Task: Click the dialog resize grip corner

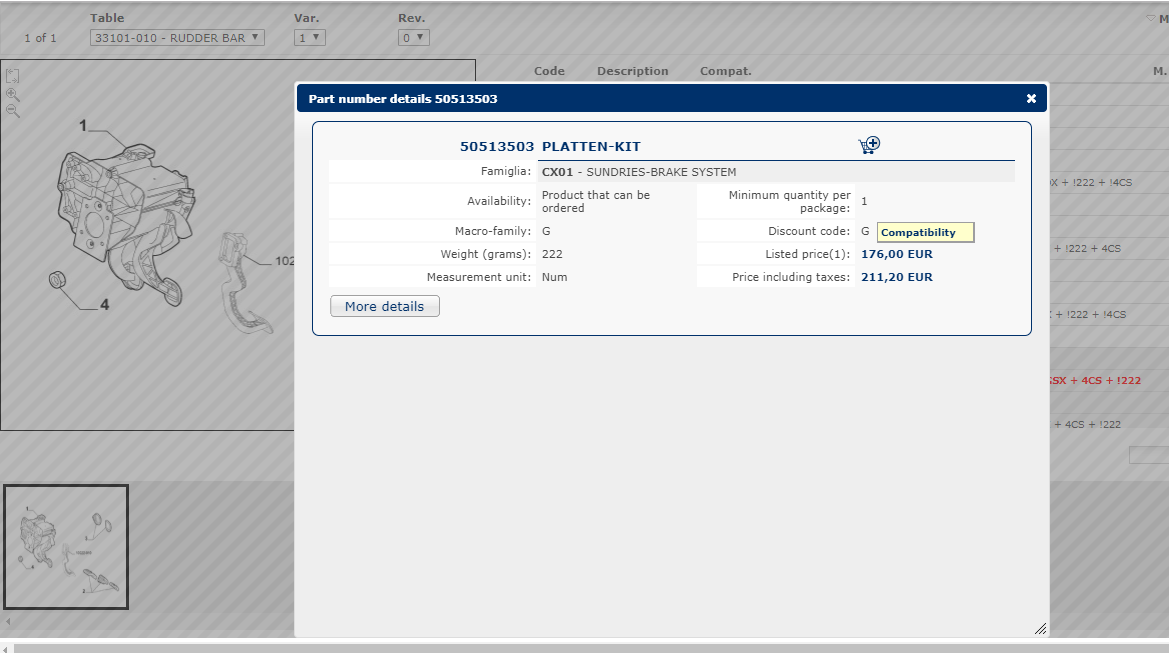Action: 1041,629
